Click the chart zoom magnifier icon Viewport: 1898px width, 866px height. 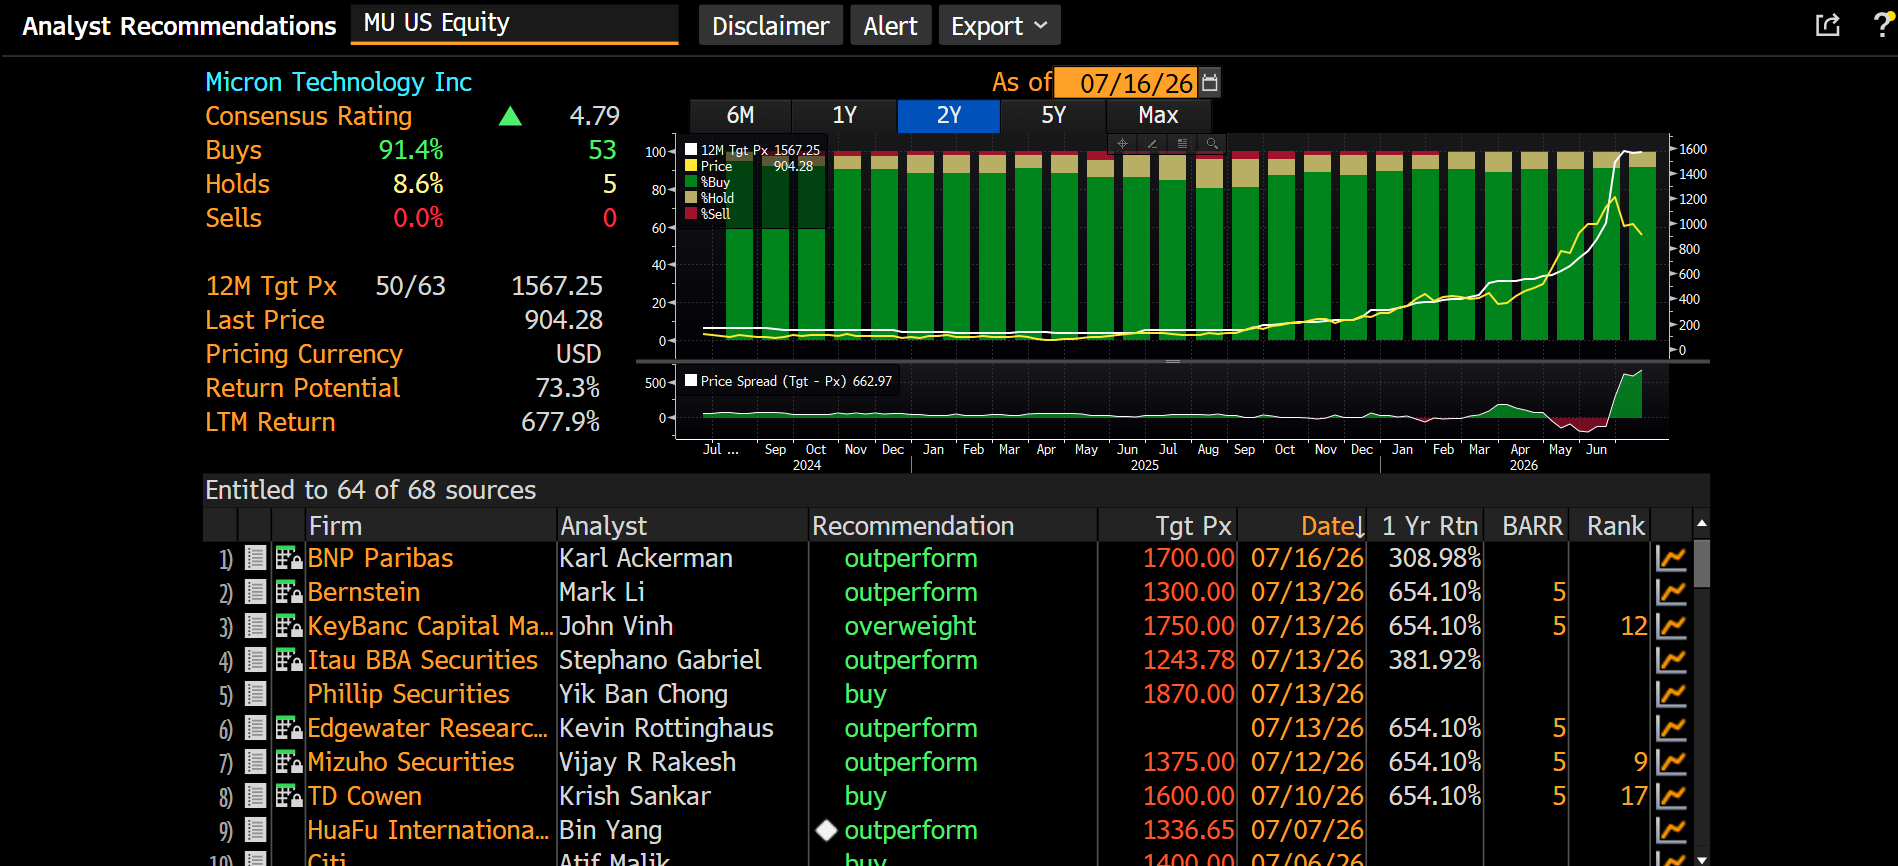click(x=1212, y=144)
